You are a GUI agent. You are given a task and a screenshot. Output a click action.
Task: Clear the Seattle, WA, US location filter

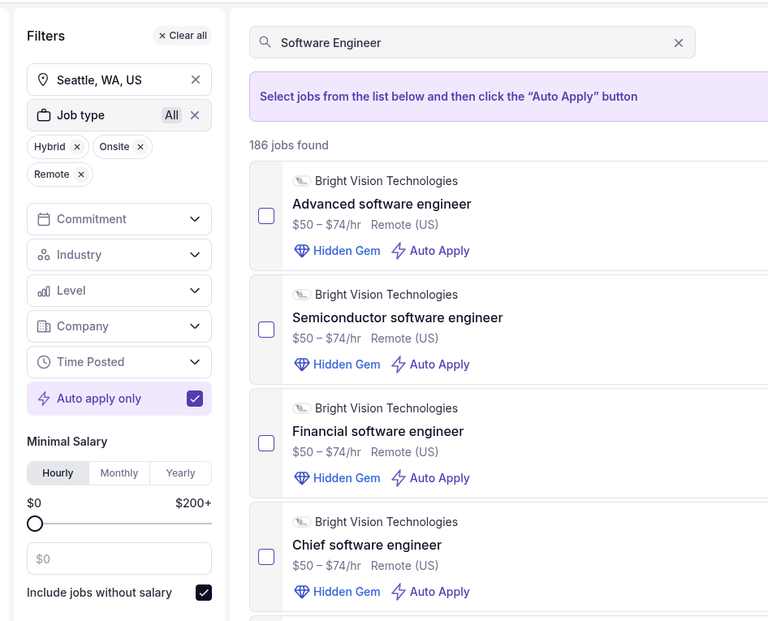click(x=195, y=79)
